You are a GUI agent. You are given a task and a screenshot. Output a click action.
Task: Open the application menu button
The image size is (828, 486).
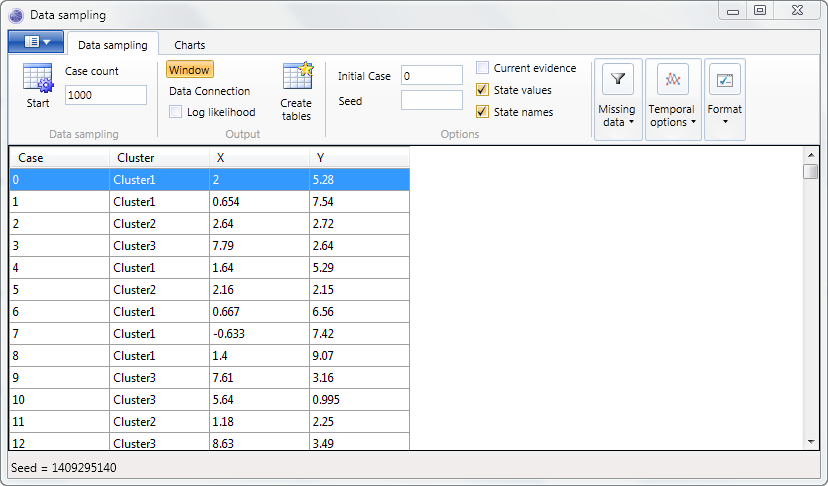pyautogui.click(x=36, y=42)
